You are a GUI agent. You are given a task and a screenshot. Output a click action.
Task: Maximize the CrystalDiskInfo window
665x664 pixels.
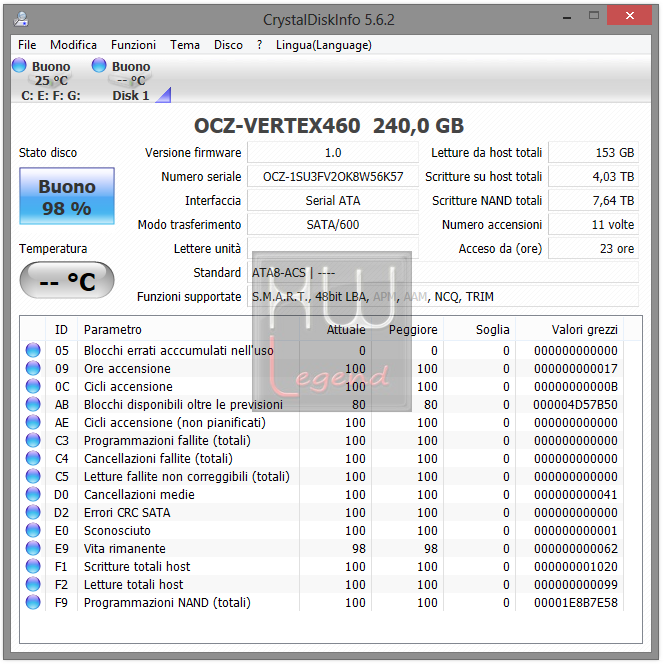pyautogui.click(x=594, y=16)
